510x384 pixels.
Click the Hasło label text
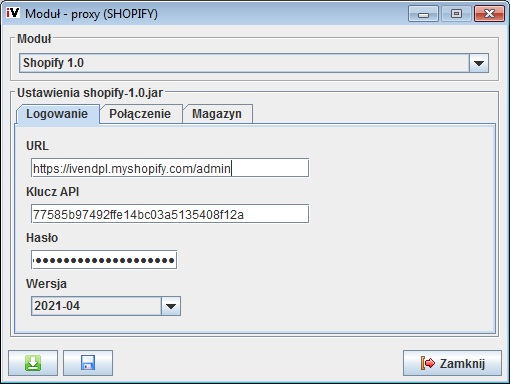point(42,238)
